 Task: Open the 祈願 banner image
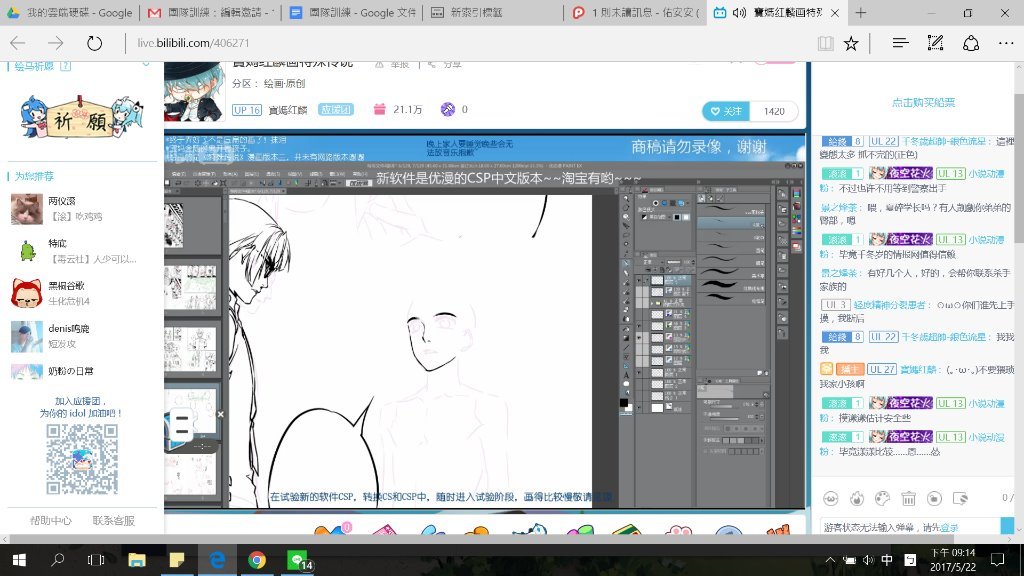coord(82,117)
